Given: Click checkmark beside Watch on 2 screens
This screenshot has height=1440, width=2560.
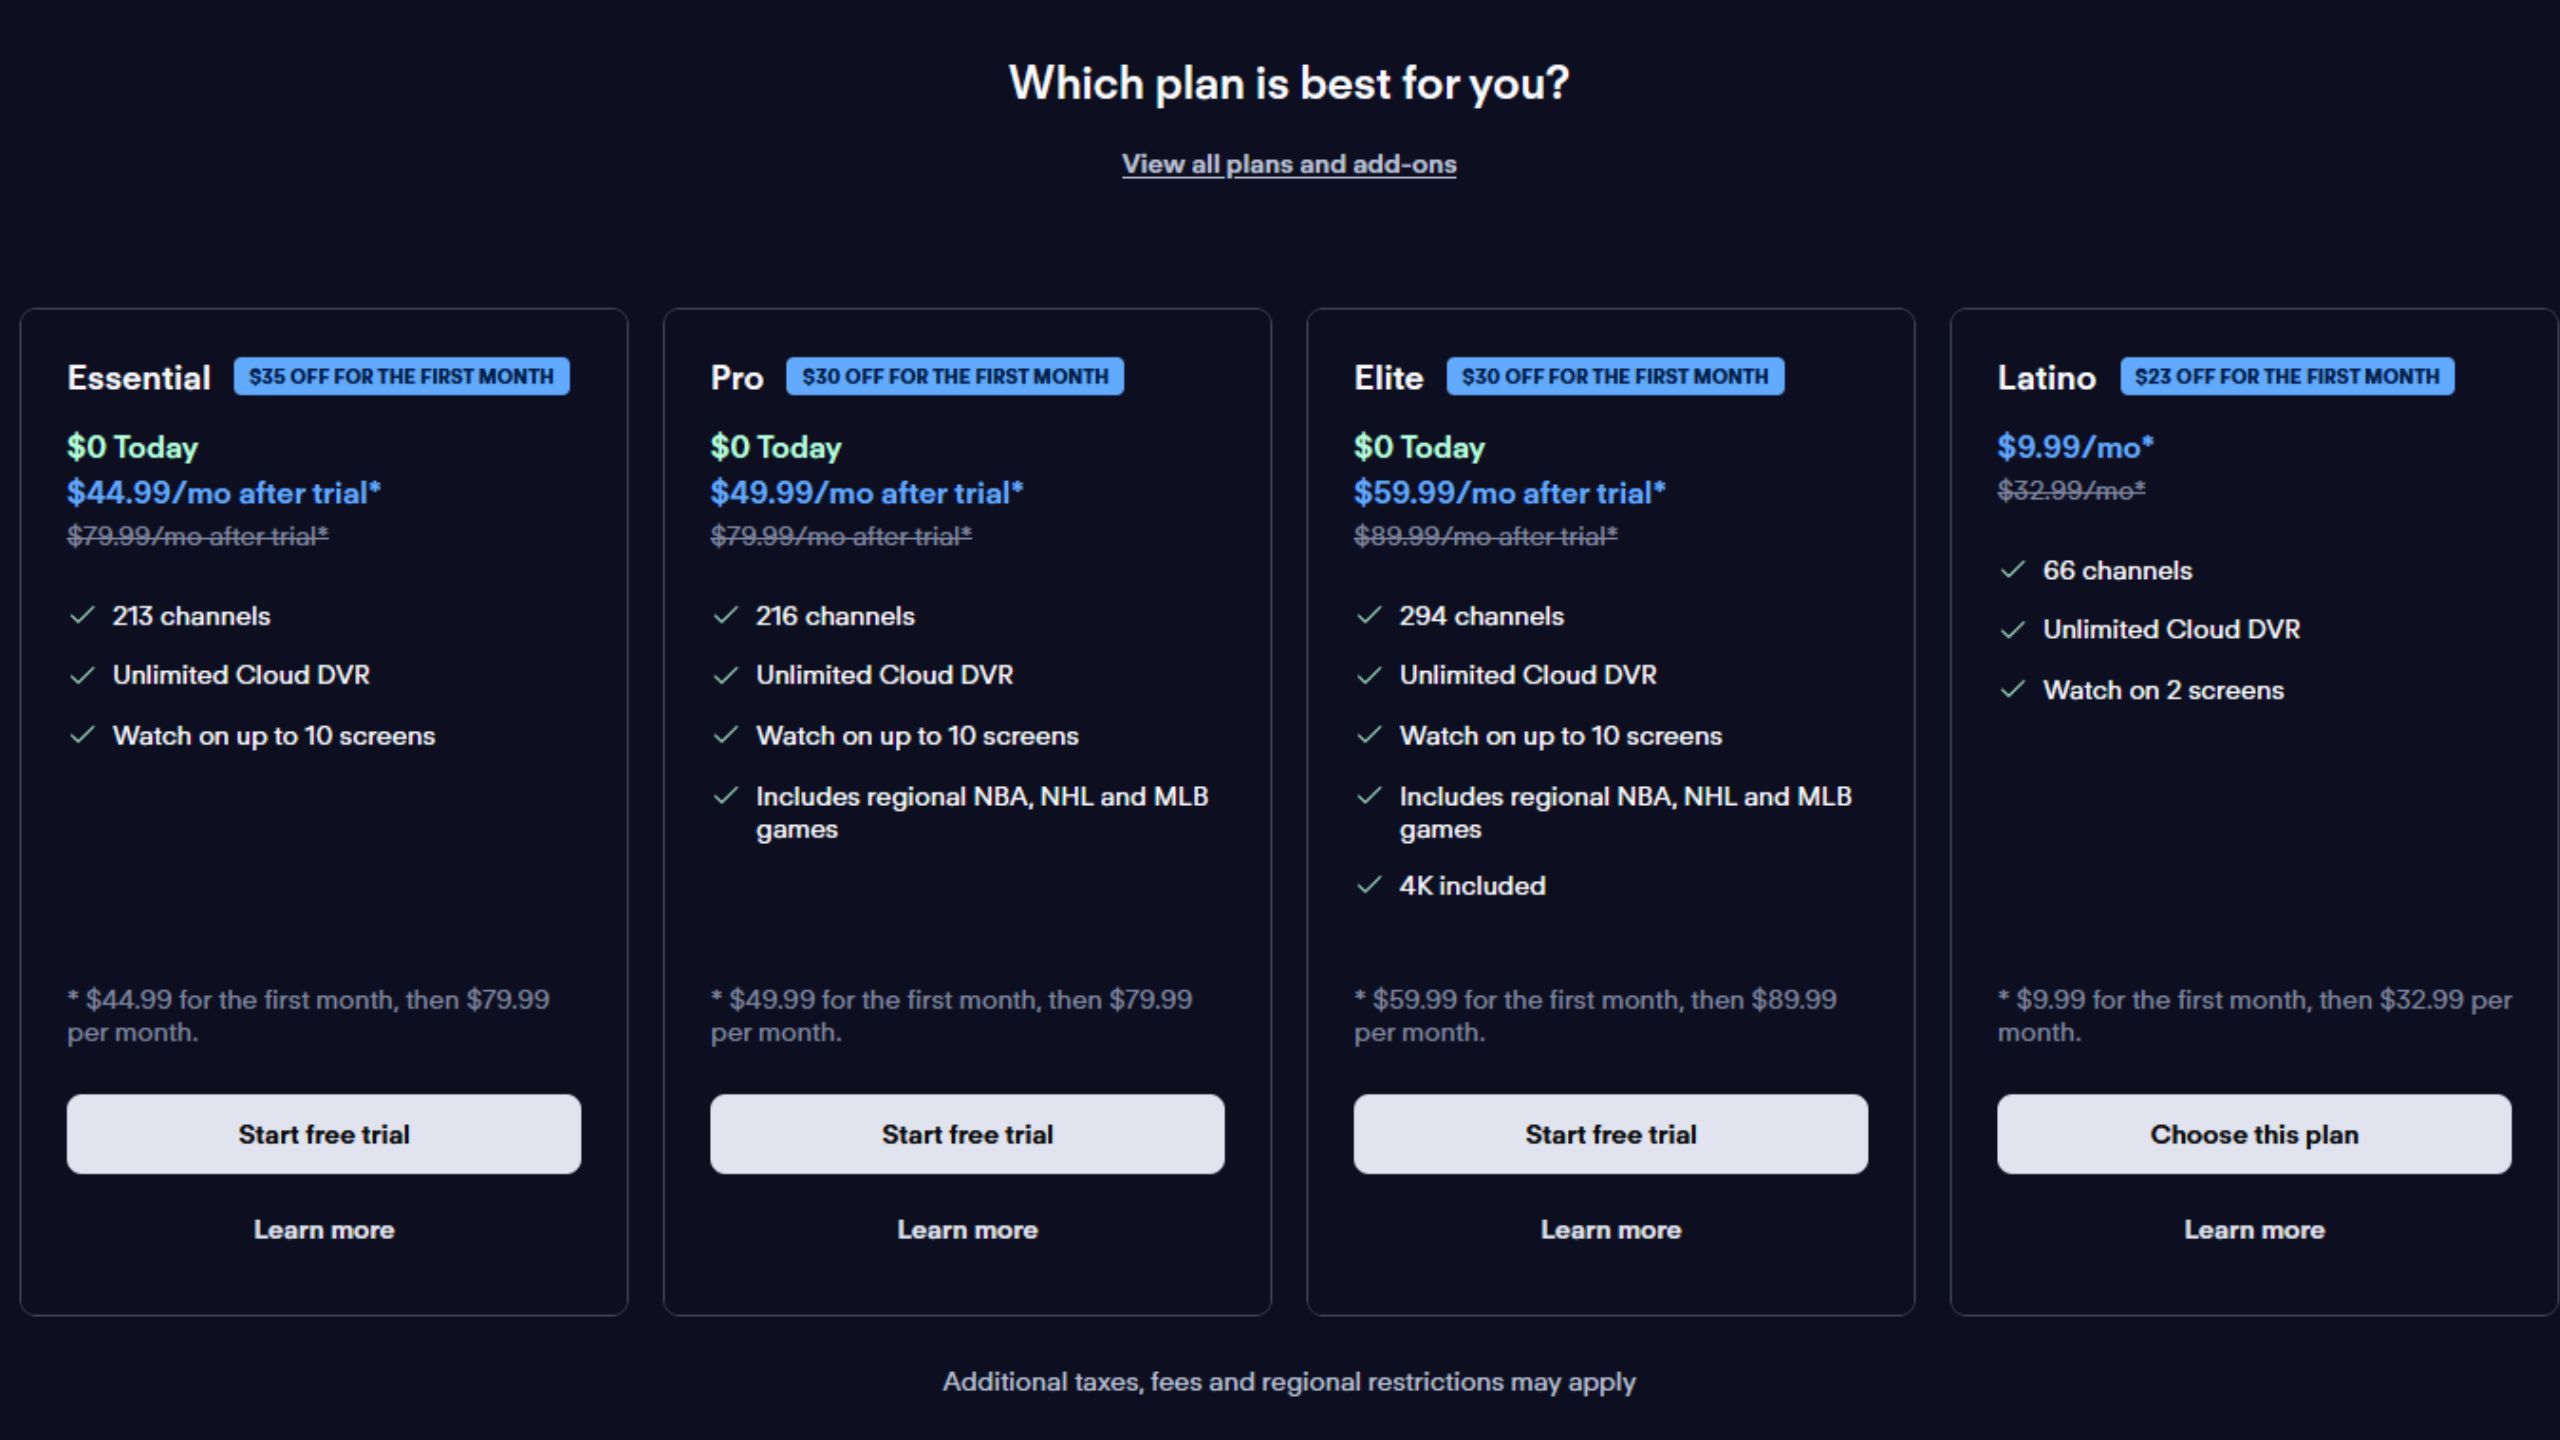Looking at the screenshot, I should coord(2012,690).
